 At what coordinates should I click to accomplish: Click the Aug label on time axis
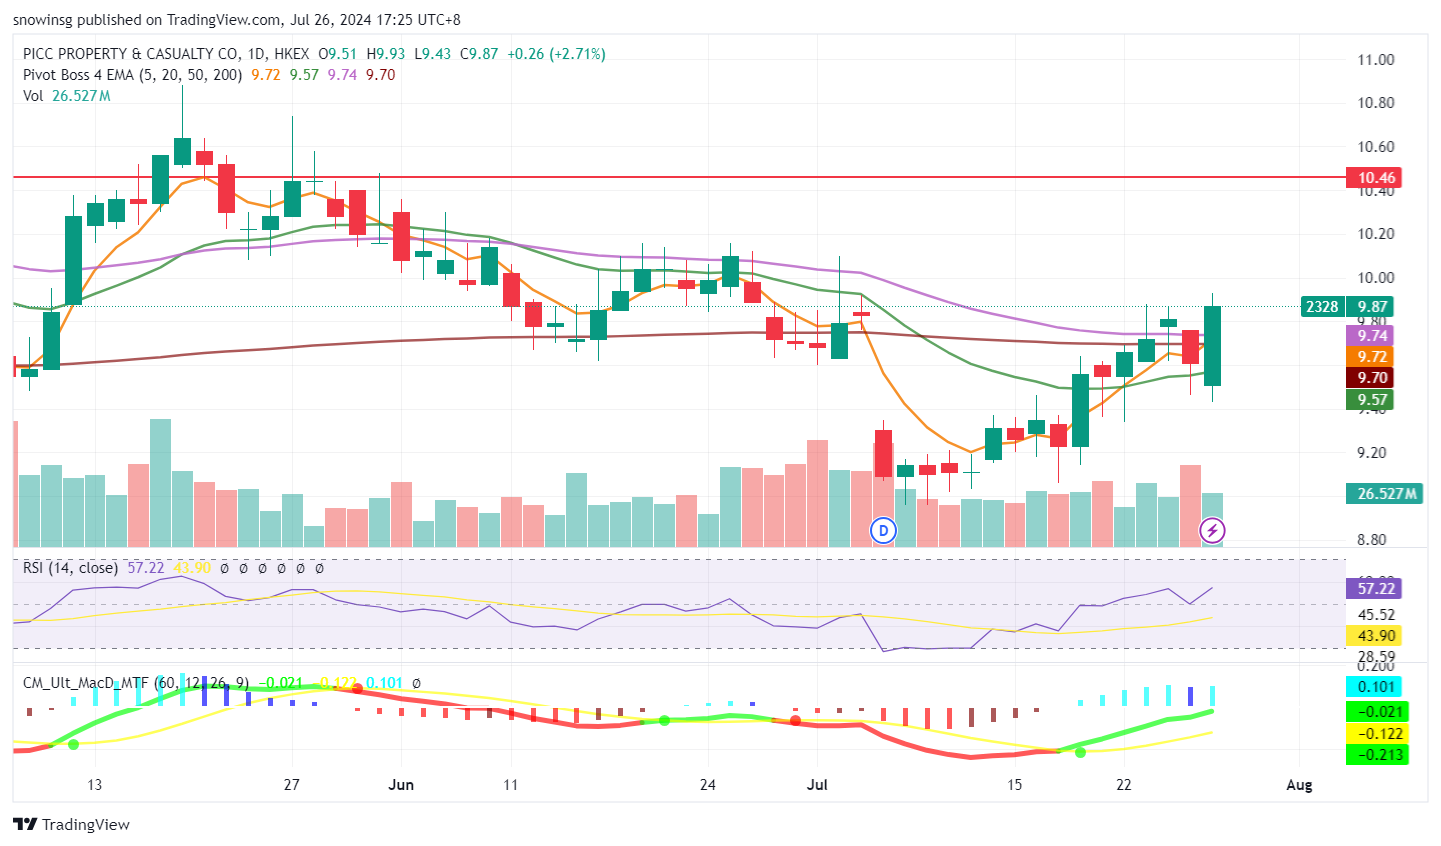[1299, 785]
